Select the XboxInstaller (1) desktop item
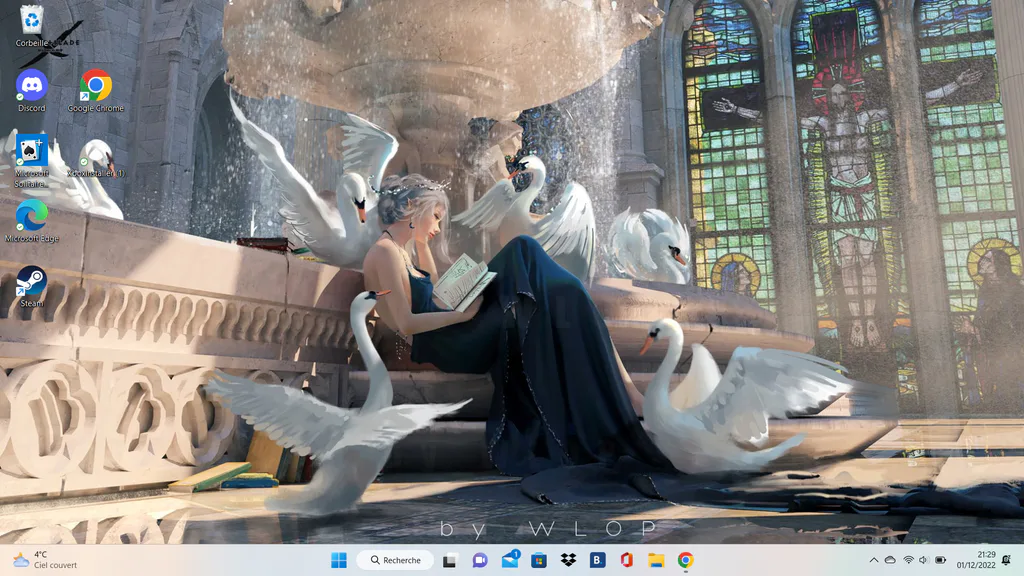Viewport: 1024px width, 576px height. point(96,159)
